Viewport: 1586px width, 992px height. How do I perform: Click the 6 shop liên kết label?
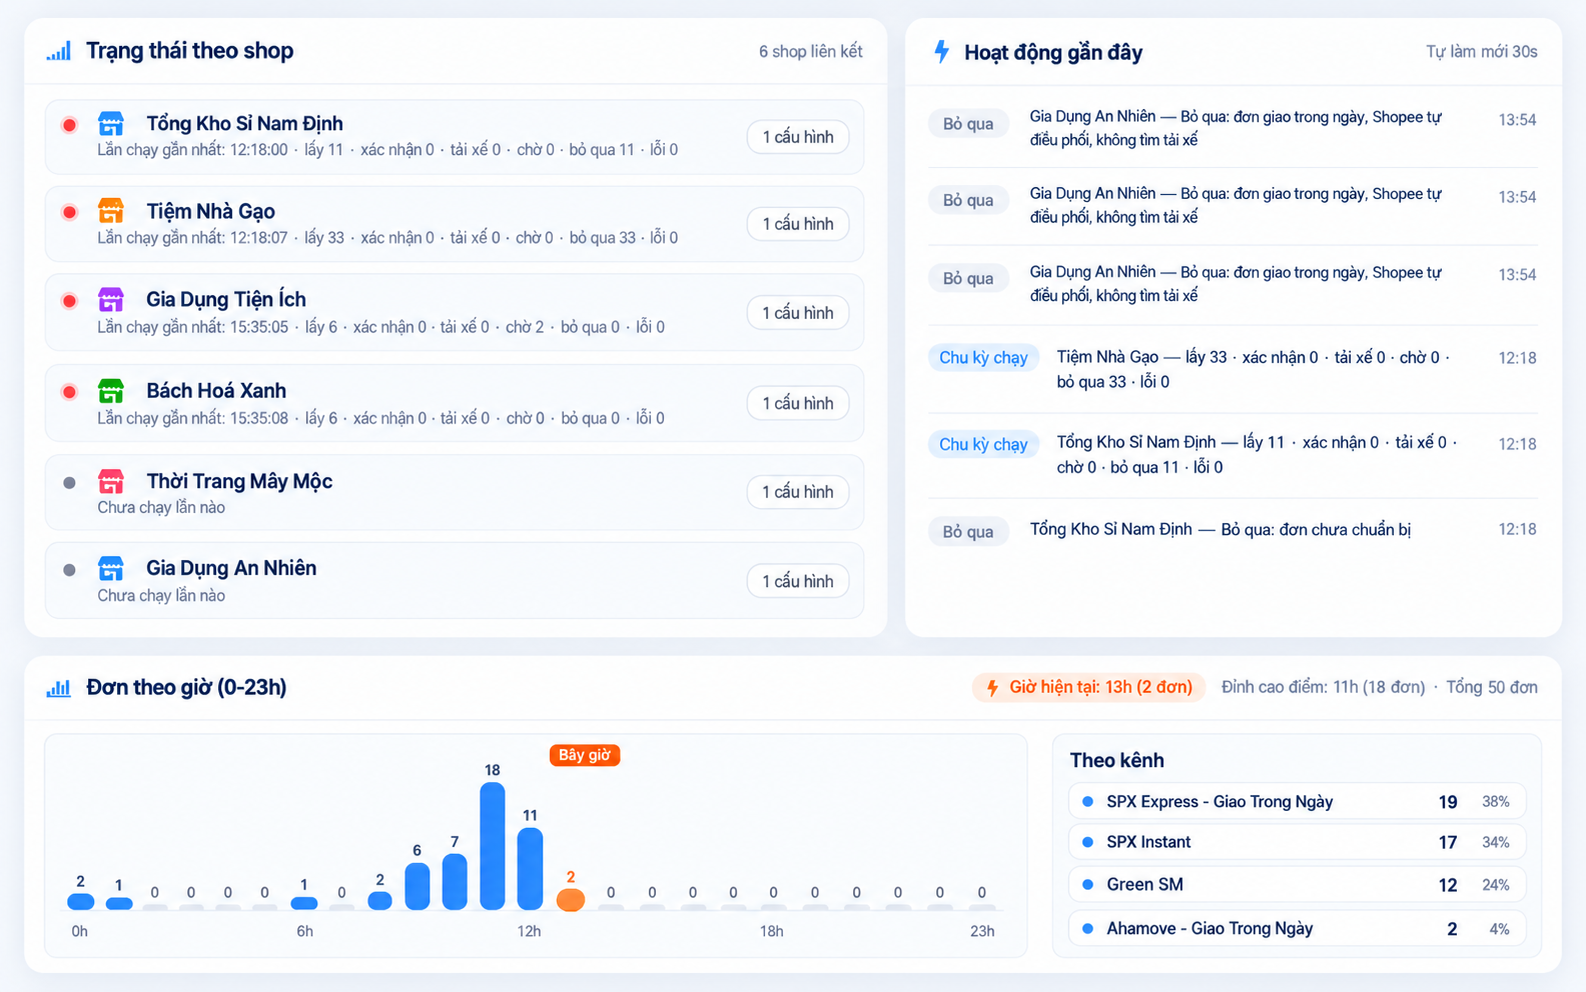(810, 52)
